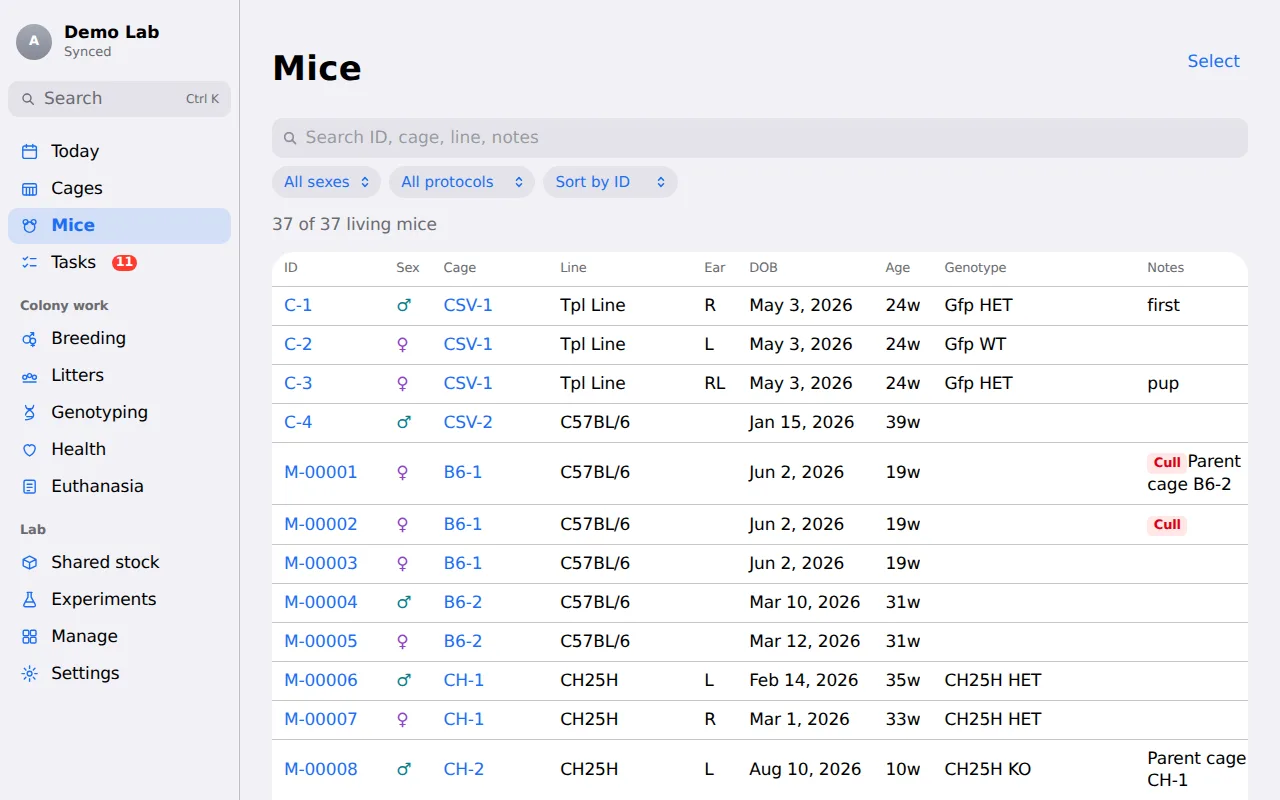Click the Euthanasia document icon

coord(30,486)
